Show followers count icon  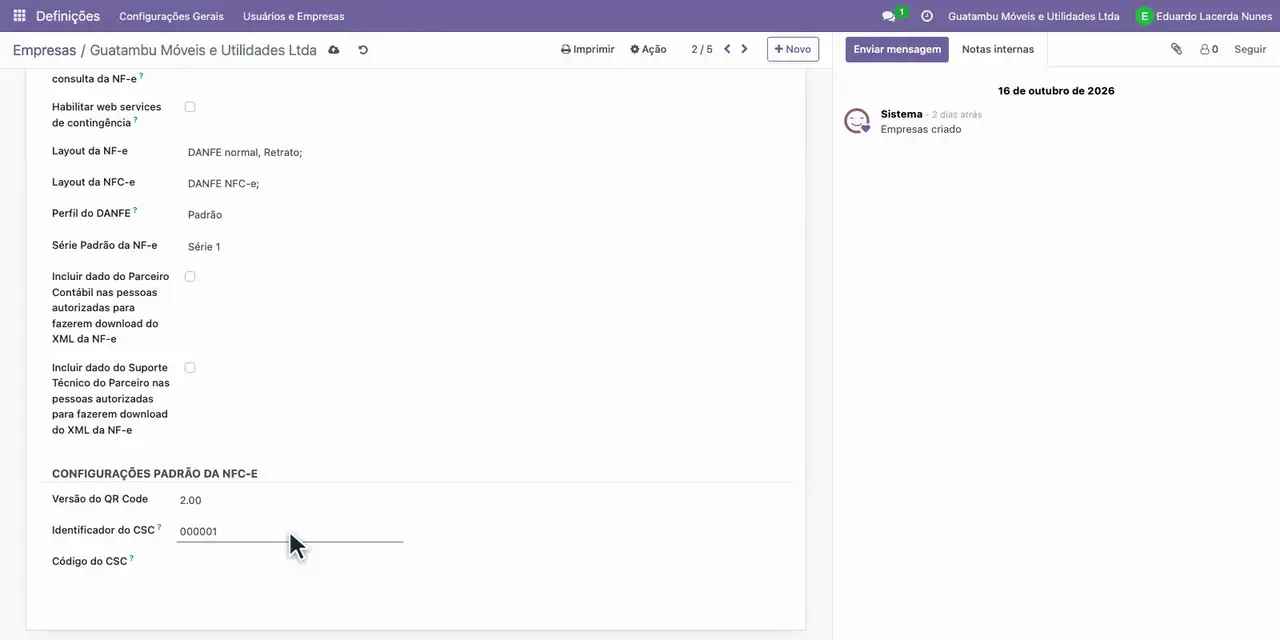[x=1209, y=49]
